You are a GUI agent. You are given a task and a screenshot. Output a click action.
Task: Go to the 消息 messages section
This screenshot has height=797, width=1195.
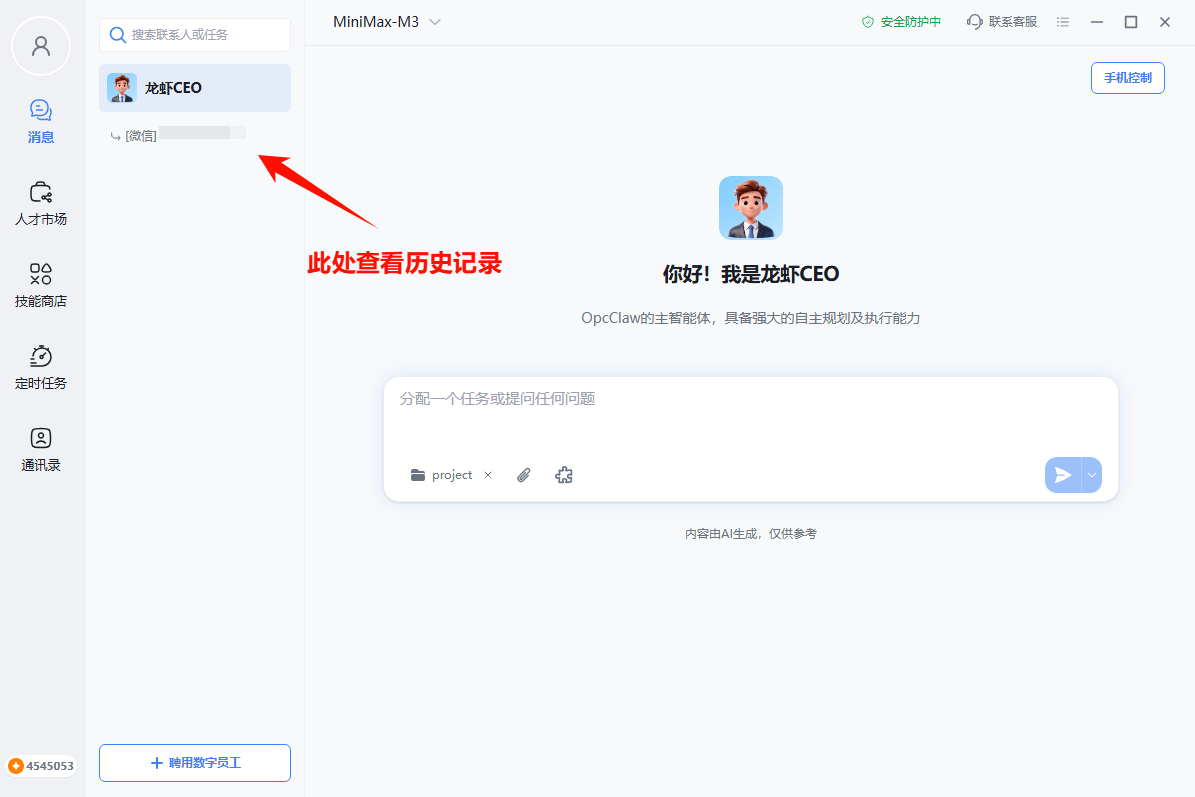click(x=41, y=122)
